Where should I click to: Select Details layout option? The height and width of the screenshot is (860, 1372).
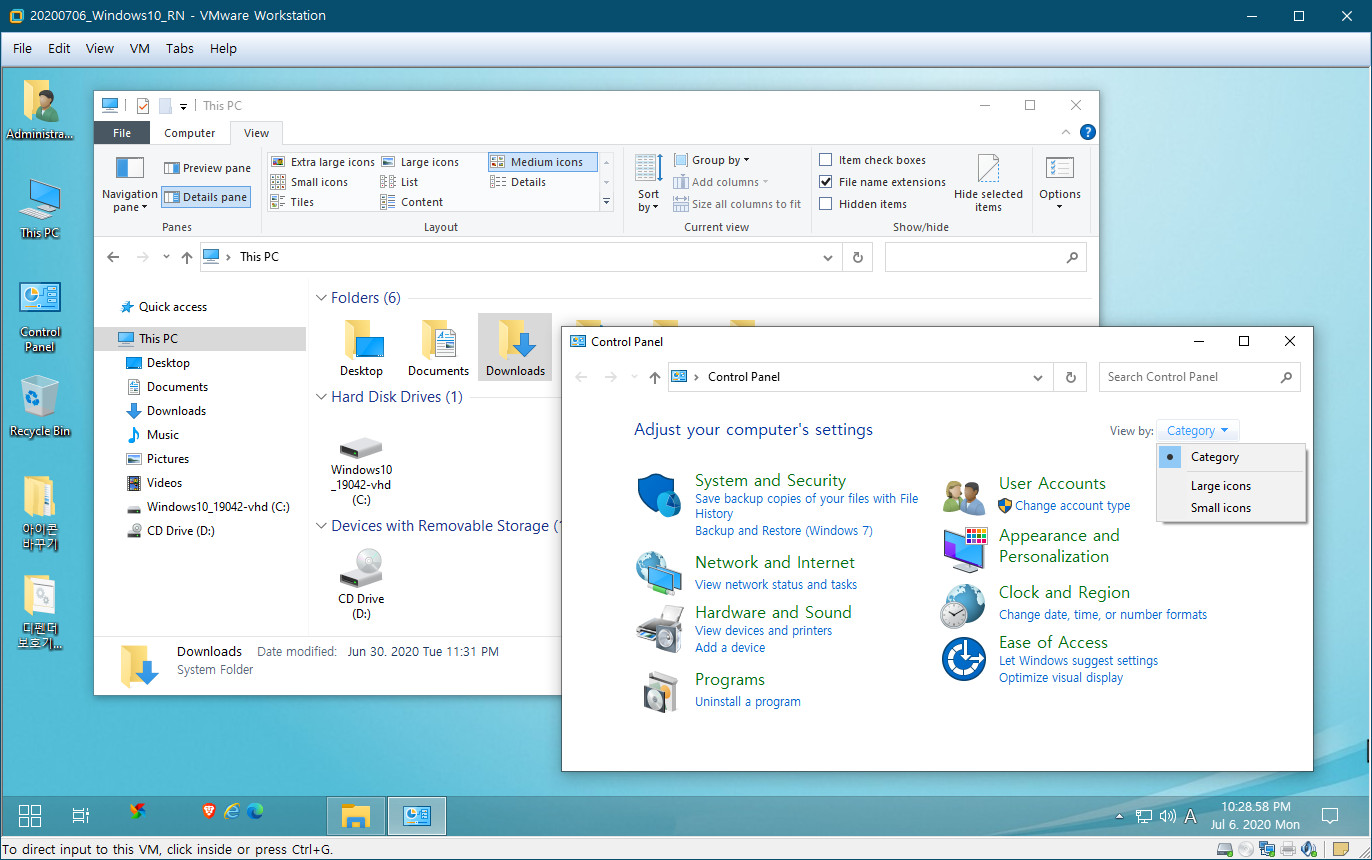[518, 182]
